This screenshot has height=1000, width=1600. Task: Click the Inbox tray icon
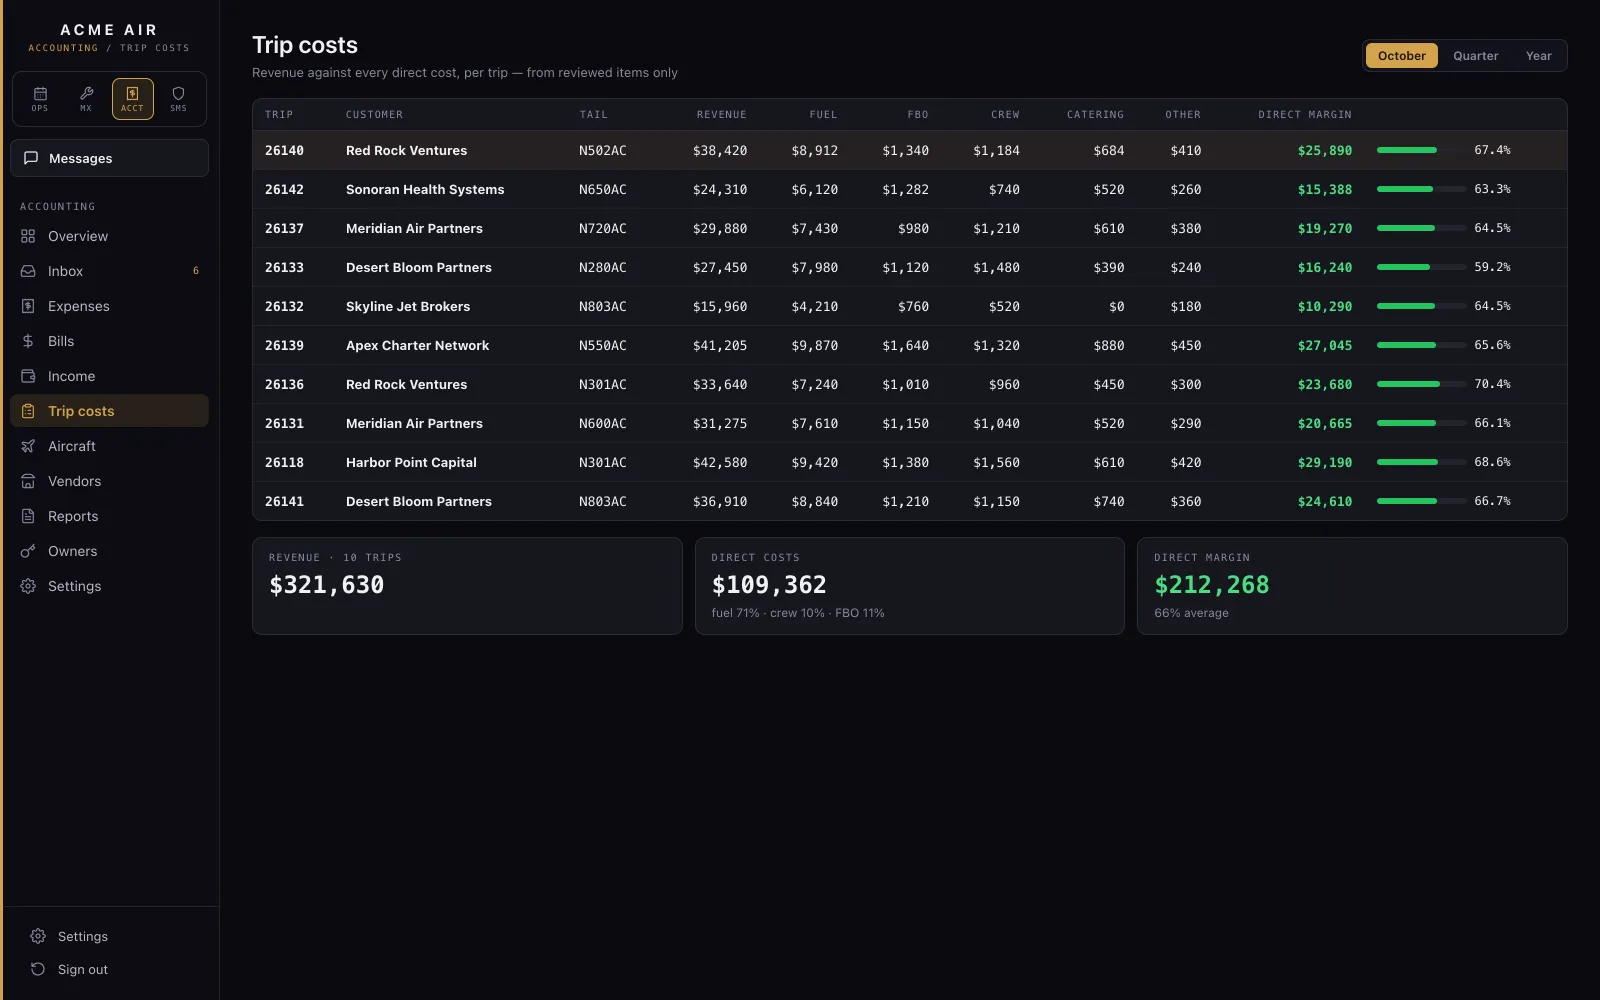(28, 271)
